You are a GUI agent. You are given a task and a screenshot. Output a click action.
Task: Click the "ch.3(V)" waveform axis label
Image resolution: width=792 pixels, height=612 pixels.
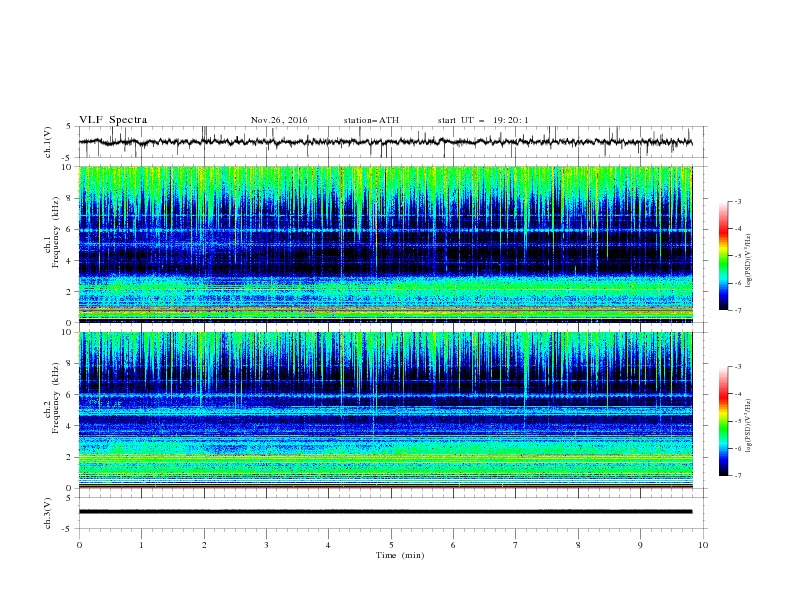pyautogui.click(x=48, y=514)
